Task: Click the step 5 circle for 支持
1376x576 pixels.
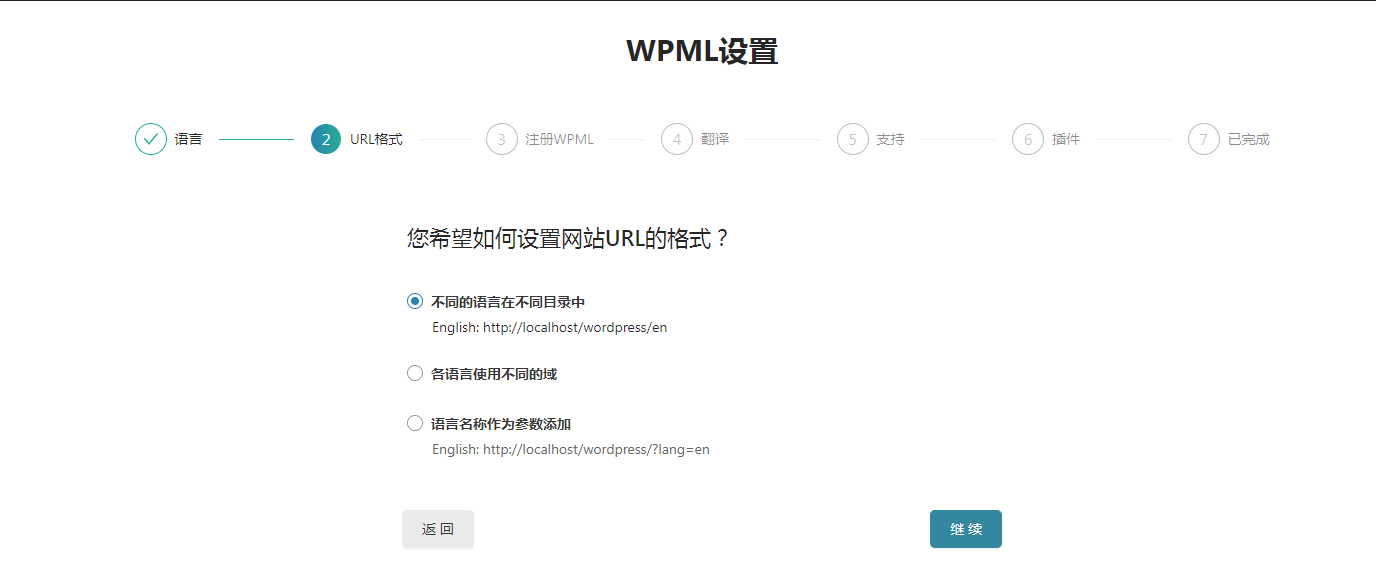Action: 853,139
